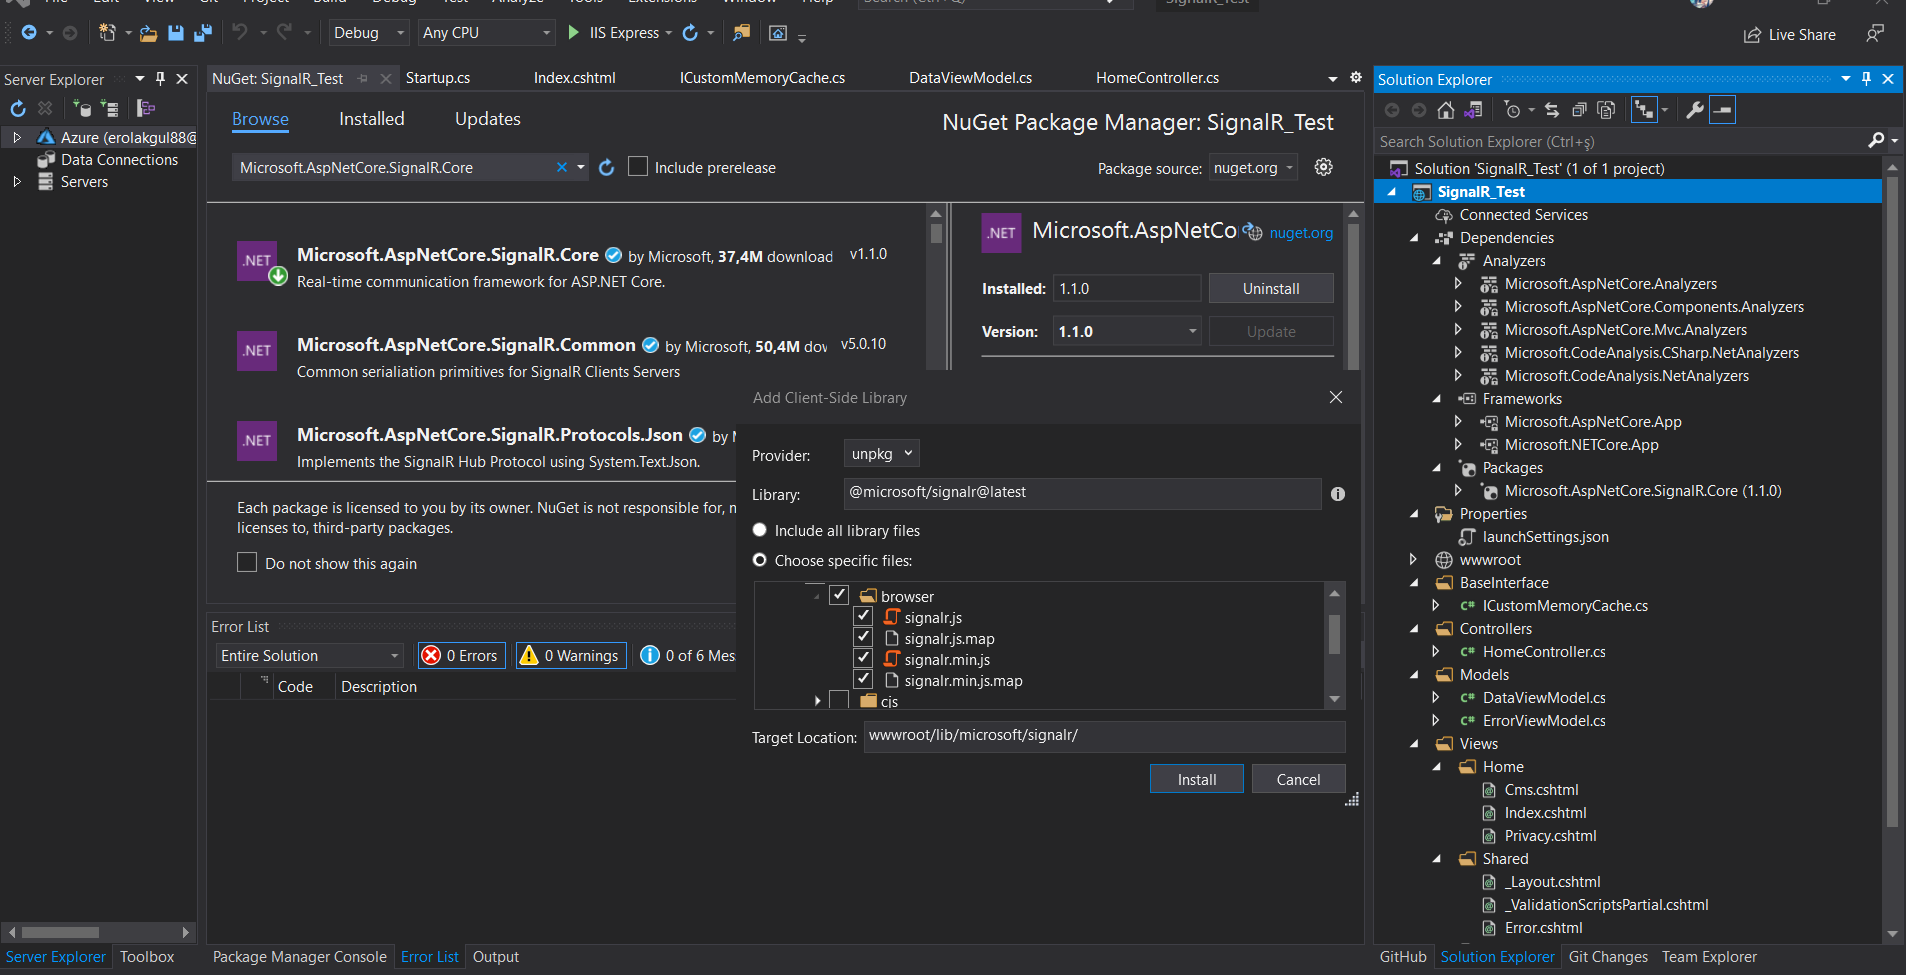The width and height of the screenshot is (1906, 975).
Task: Click the Target Location input field
Action: 1103,736
